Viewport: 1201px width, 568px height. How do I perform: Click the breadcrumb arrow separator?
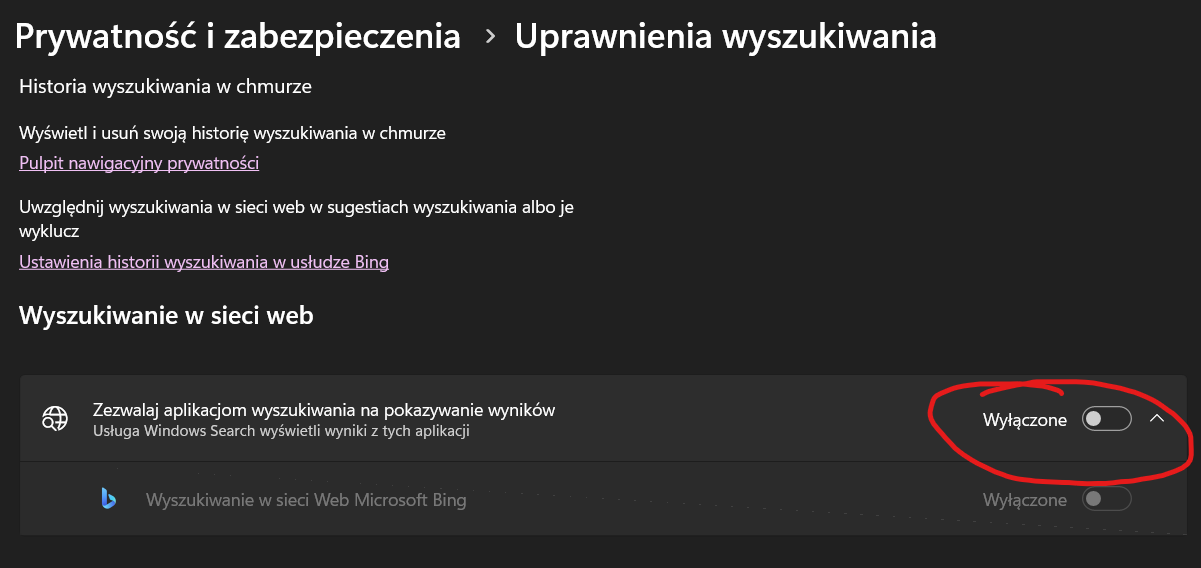[489, 37]
